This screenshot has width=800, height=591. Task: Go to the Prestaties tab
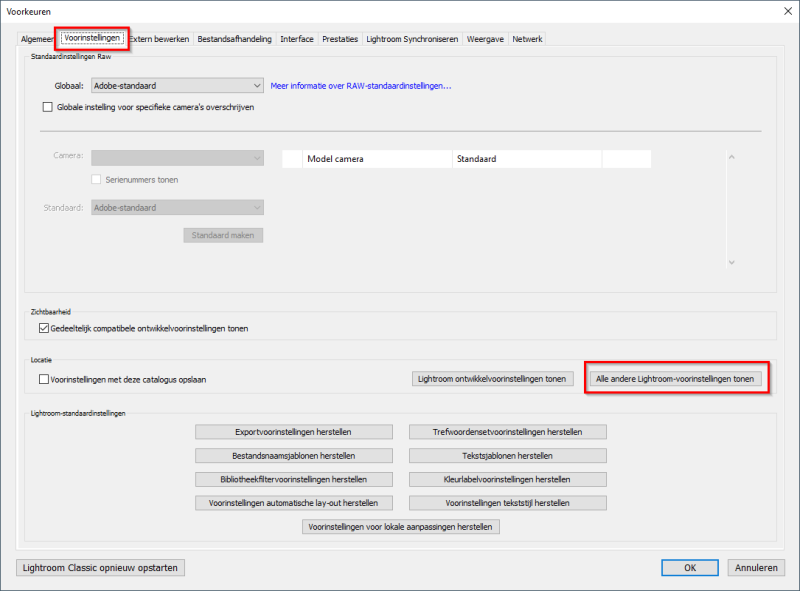coord(340,39)
